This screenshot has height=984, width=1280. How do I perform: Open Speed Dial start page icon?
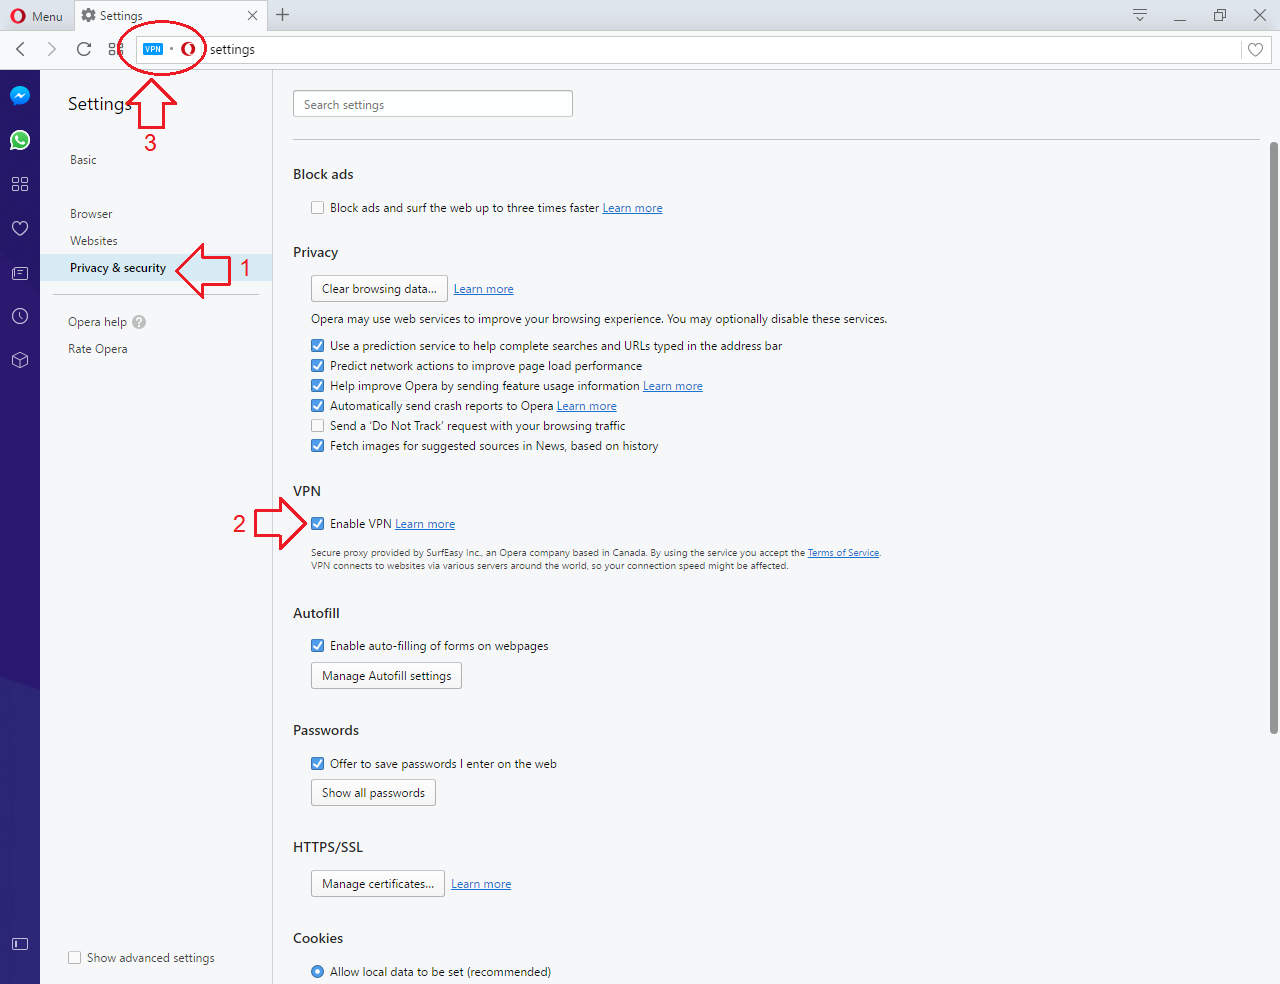116,49
